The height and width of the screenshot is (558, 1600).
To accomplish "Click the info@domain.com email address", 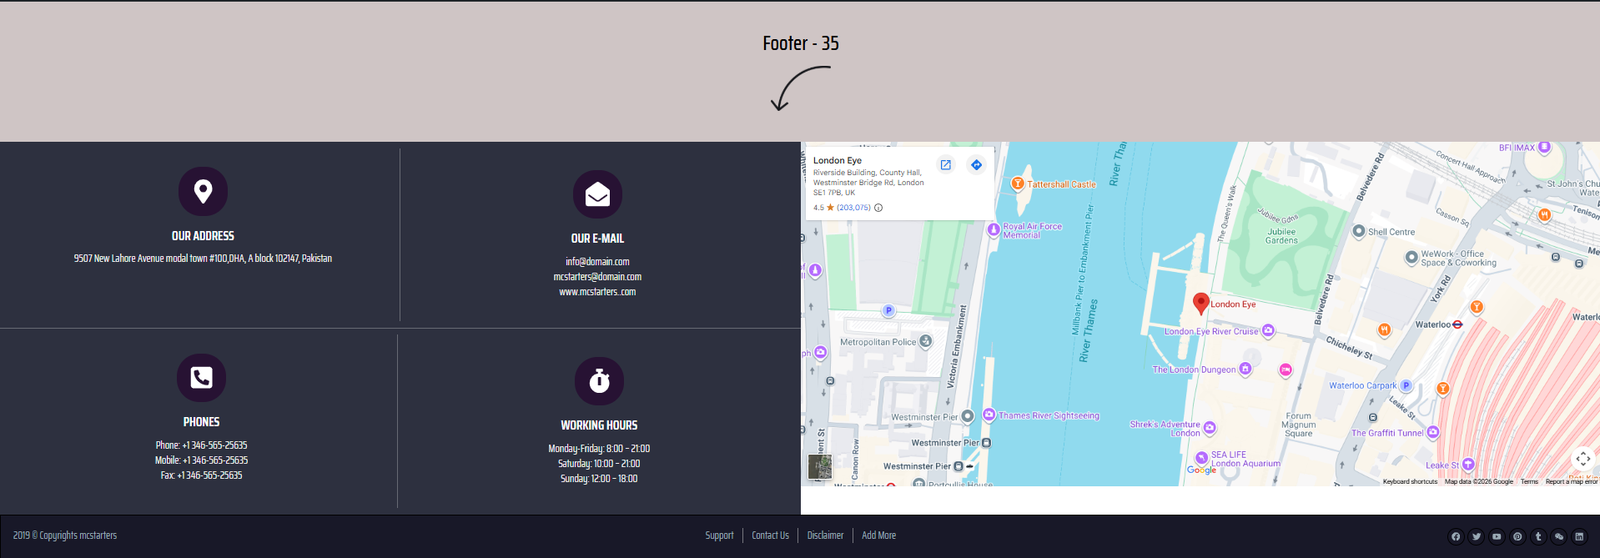I will coord(597,262).
